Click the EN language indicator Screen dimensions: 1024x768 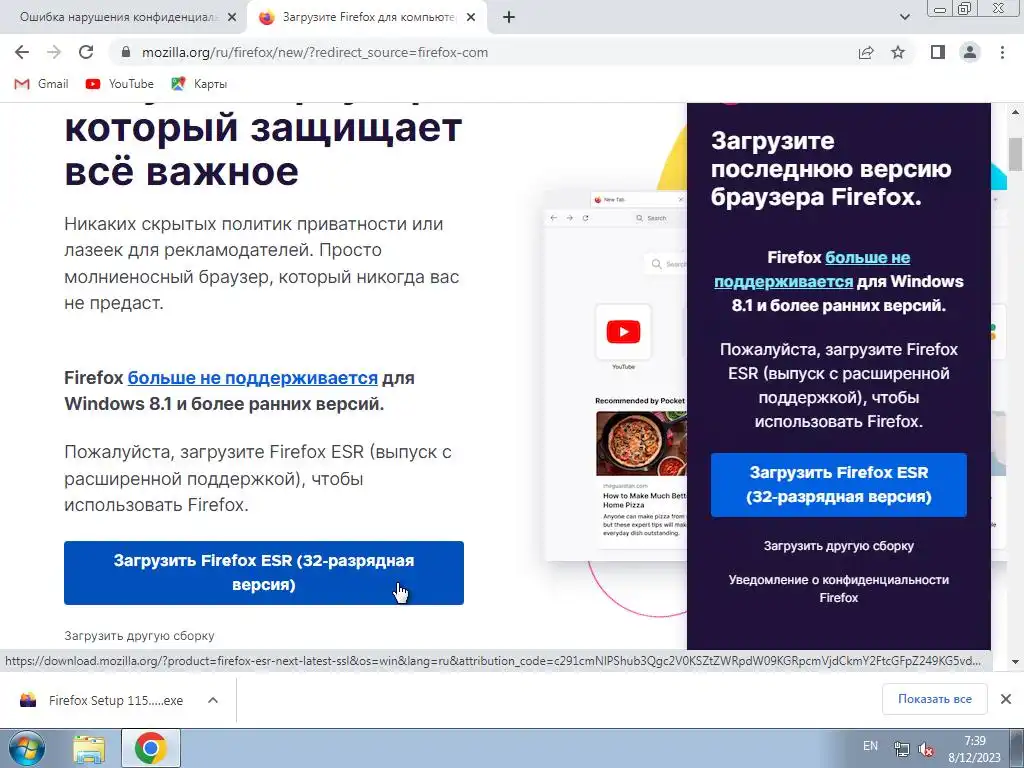click(x=870, y=746)
